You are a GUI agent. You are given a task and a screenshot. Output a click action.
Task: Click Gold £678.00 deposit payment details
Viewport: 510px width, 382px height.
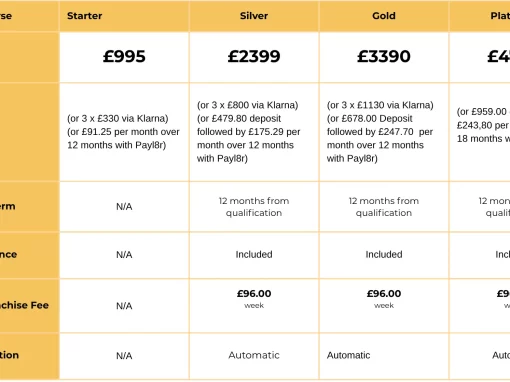[x=380, y=138]
